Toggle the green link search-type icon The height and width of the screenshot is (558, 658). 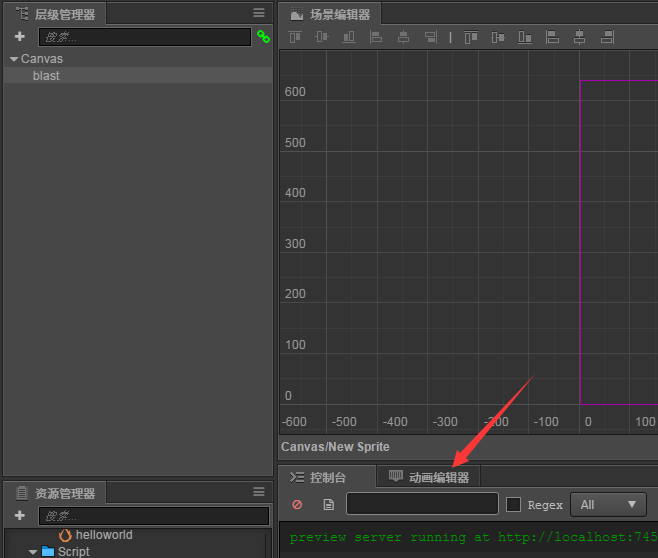point(263,37)
